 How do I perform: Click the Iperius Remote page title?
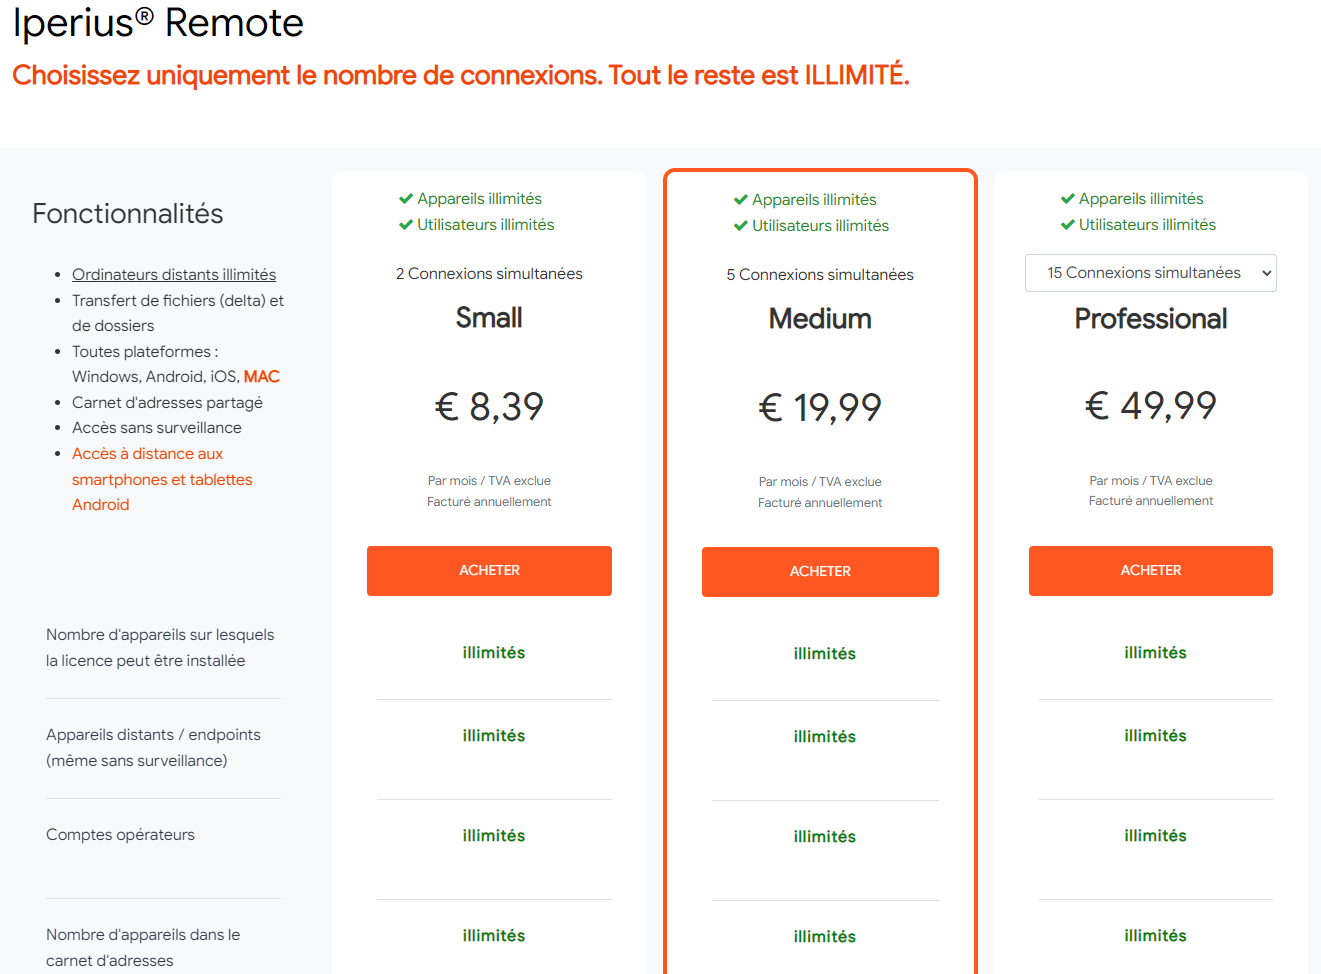pyautogui.click(x=158, y=22)
